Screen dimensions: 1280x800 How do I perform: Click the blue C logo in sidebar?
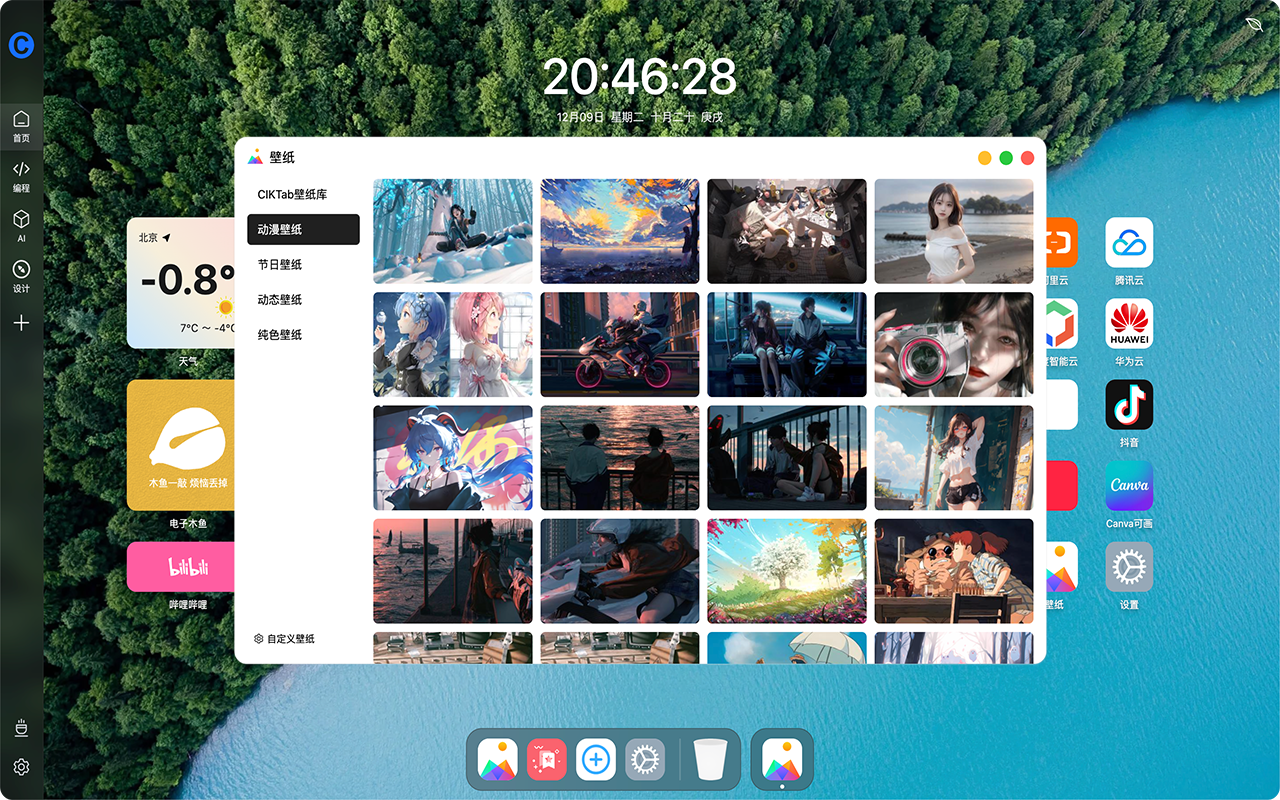pos(21,45)
